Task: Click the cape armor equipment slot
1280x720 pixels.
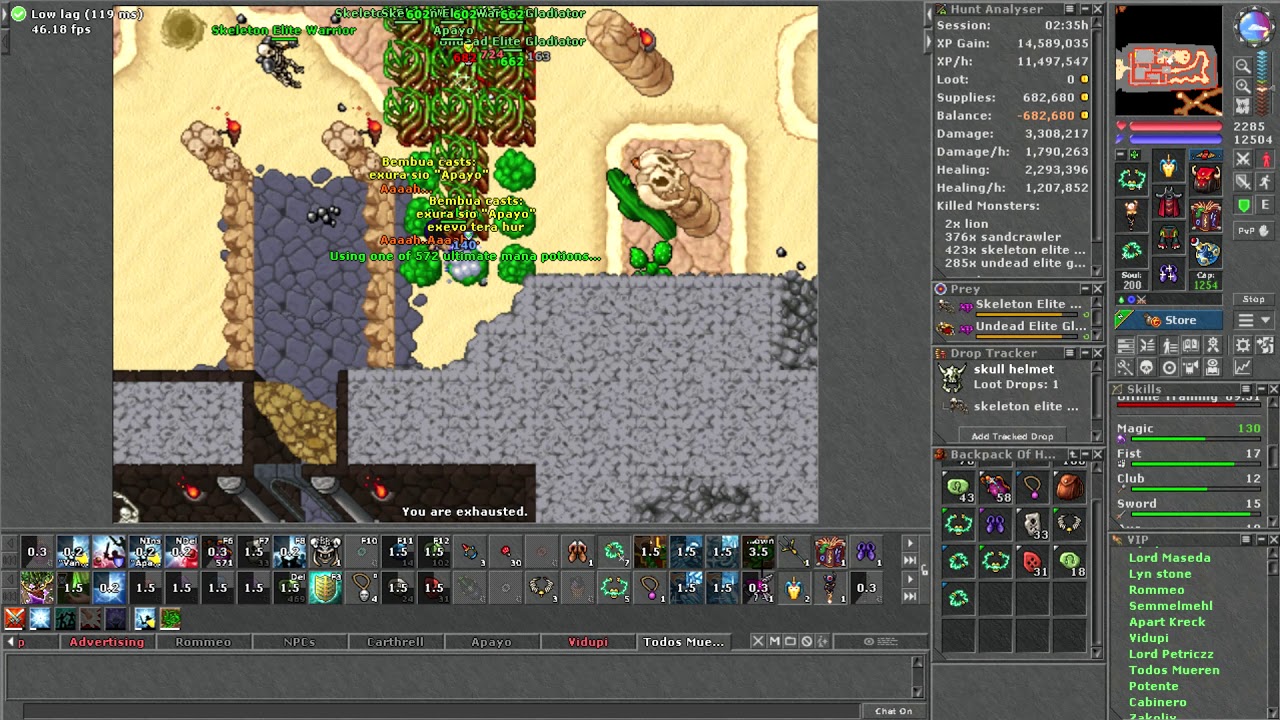Action: [1169, 201]
